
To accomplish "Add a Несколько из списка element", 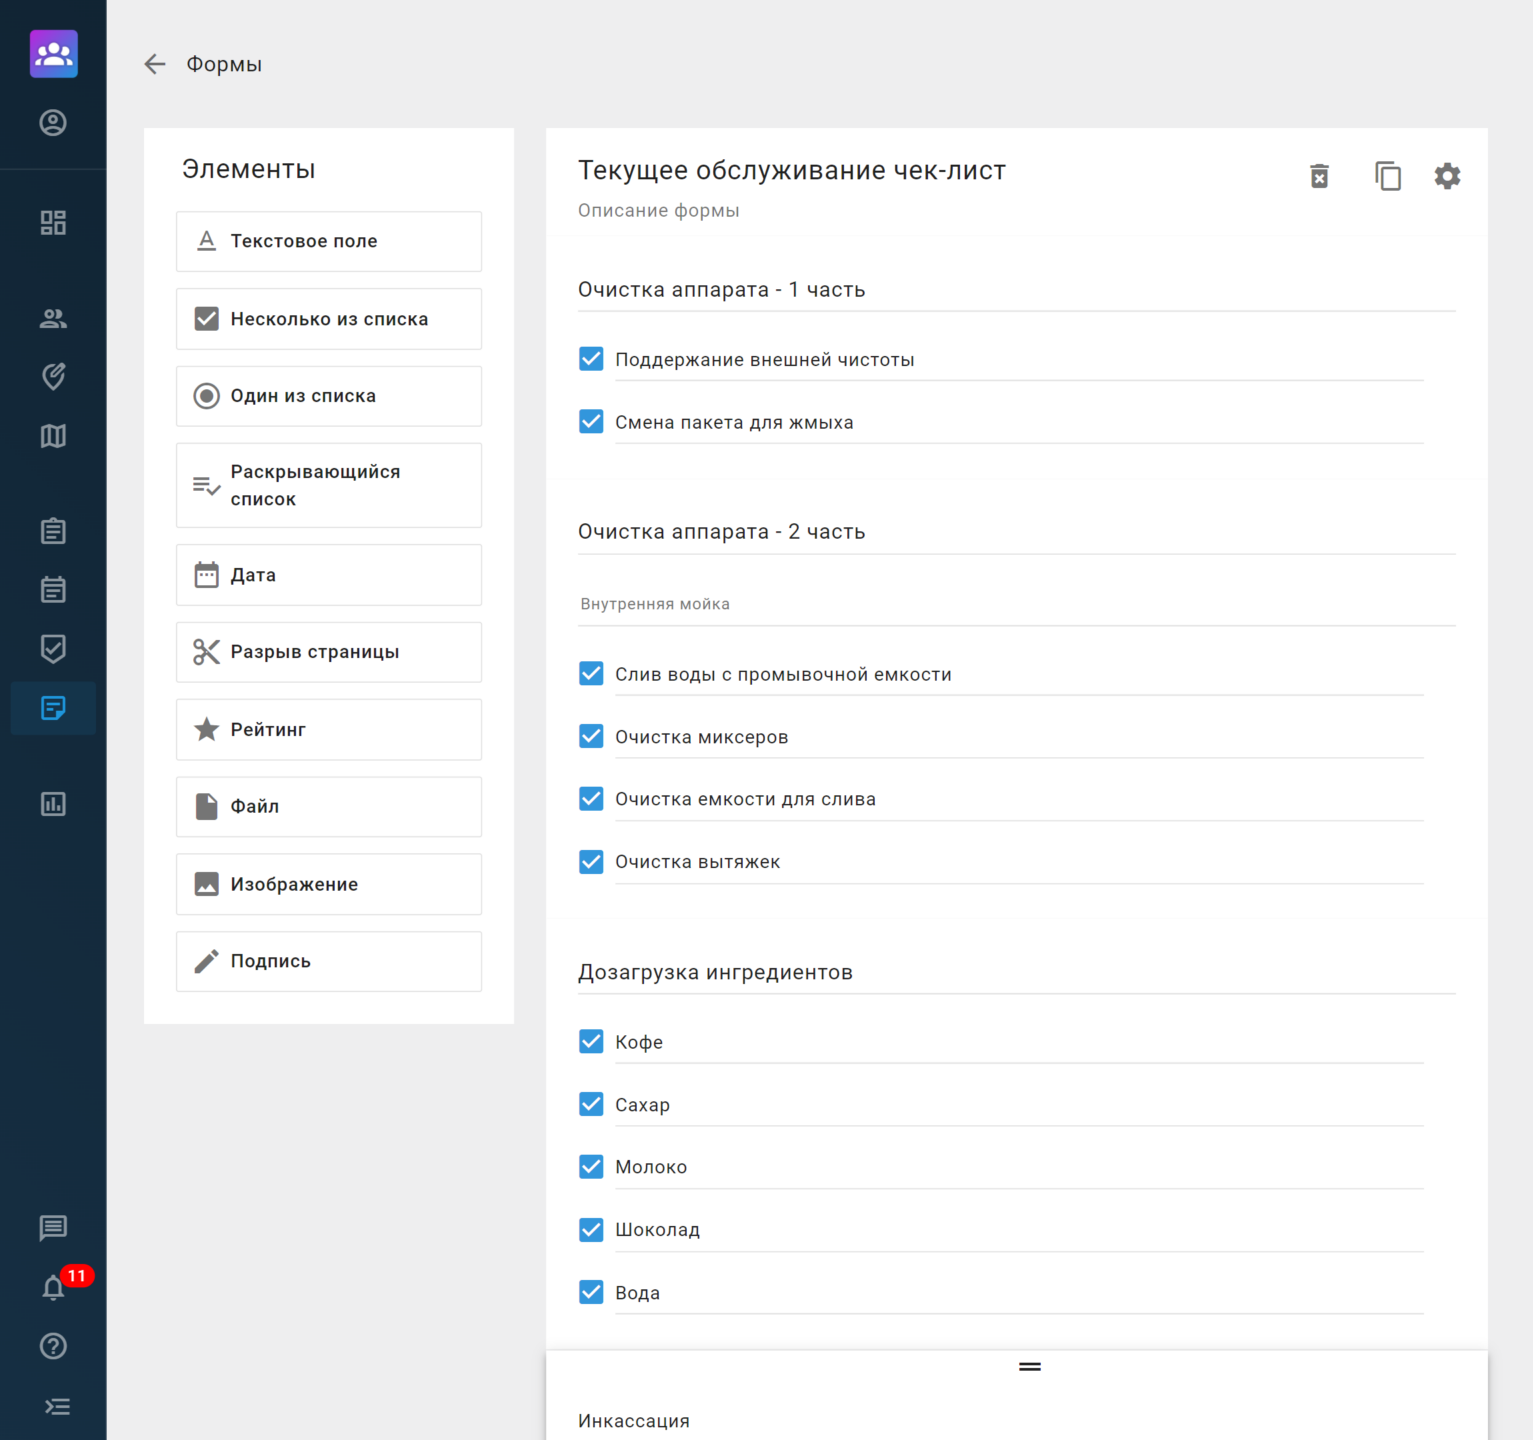I will 329,319.
